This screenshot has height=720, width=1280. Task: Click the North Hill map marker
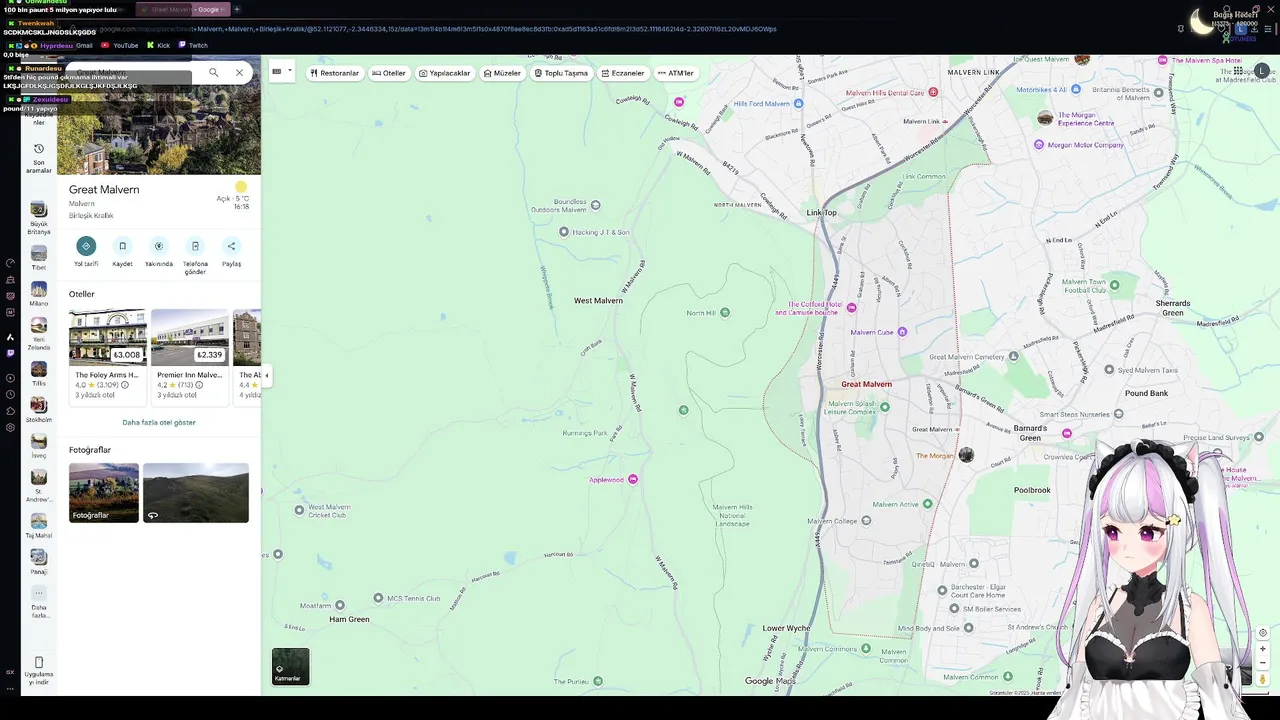[725, 313]
